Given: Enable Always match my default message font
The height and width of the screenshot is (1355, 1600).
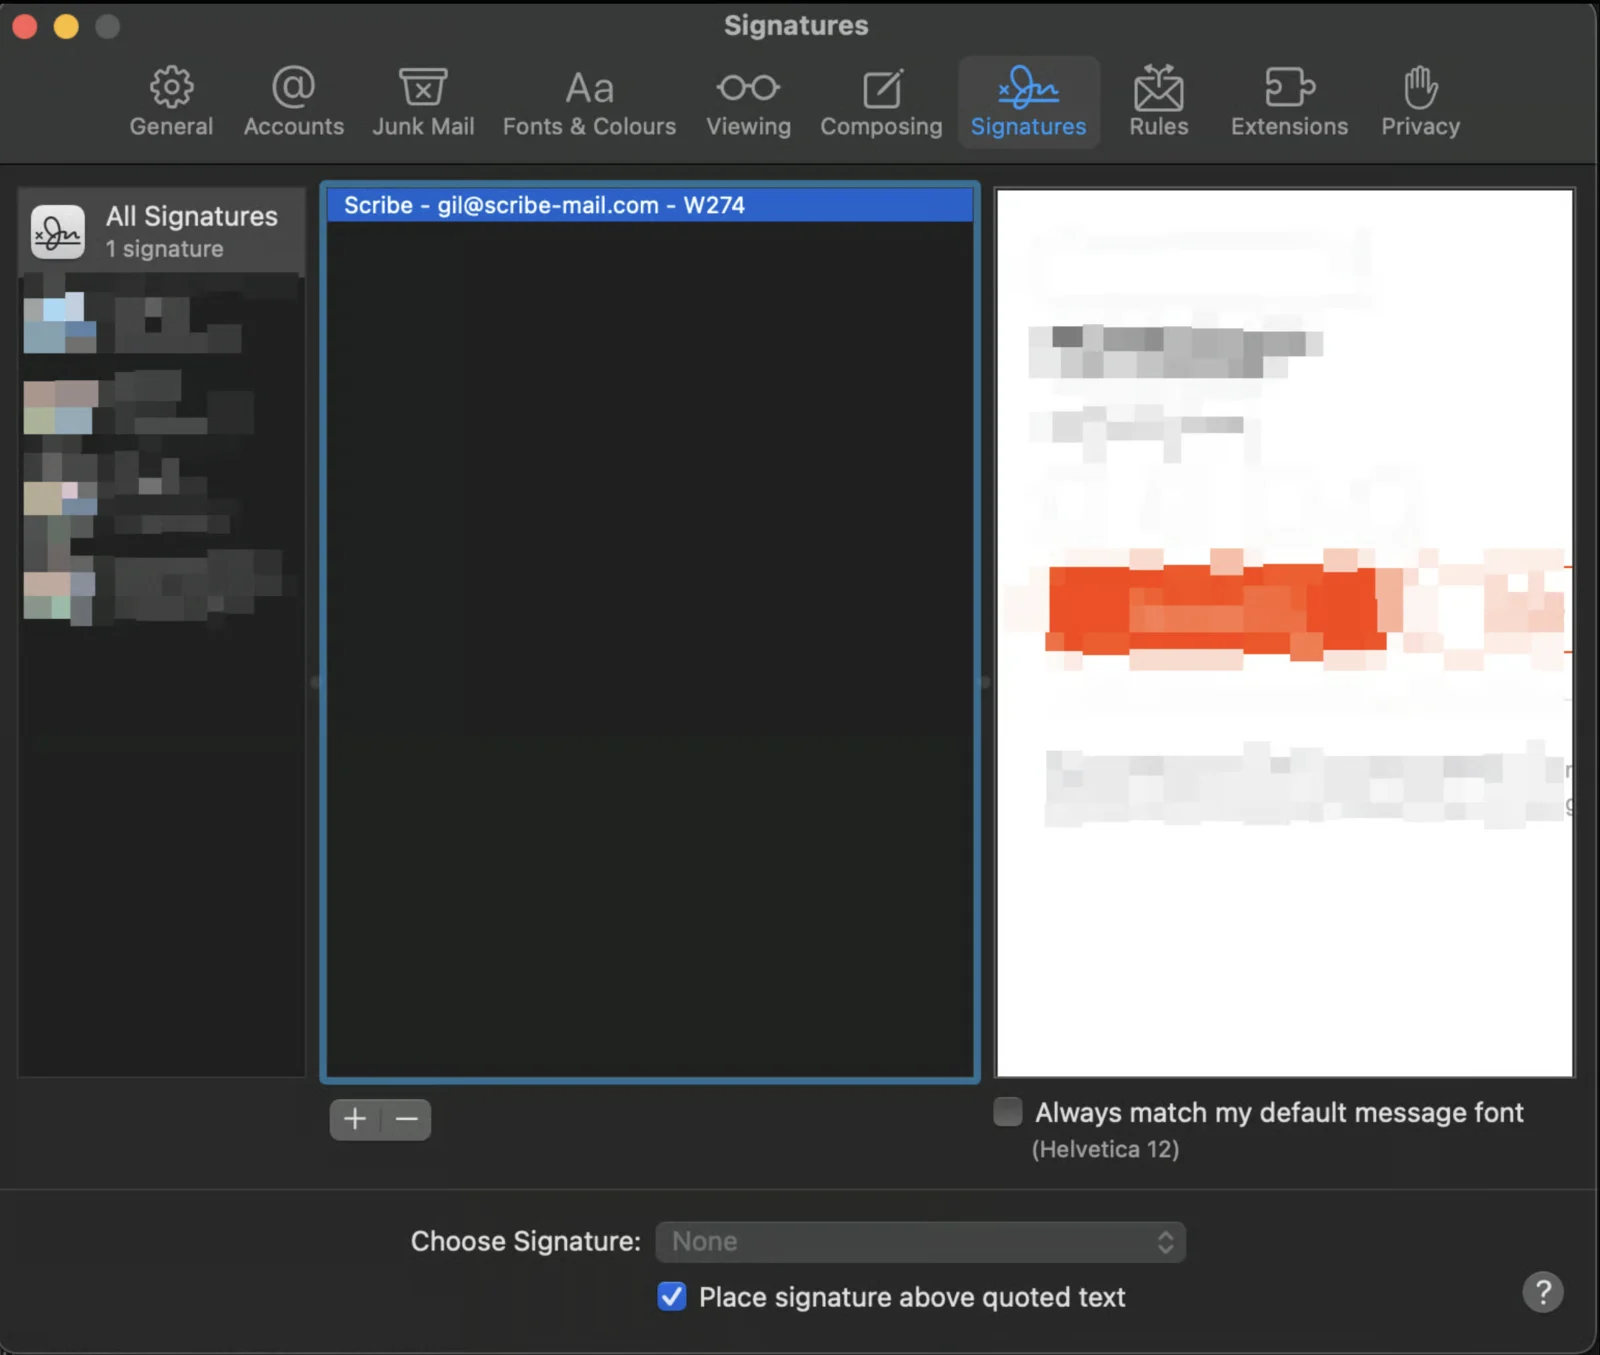Looking at the screenshot, I should 1008,1112.
